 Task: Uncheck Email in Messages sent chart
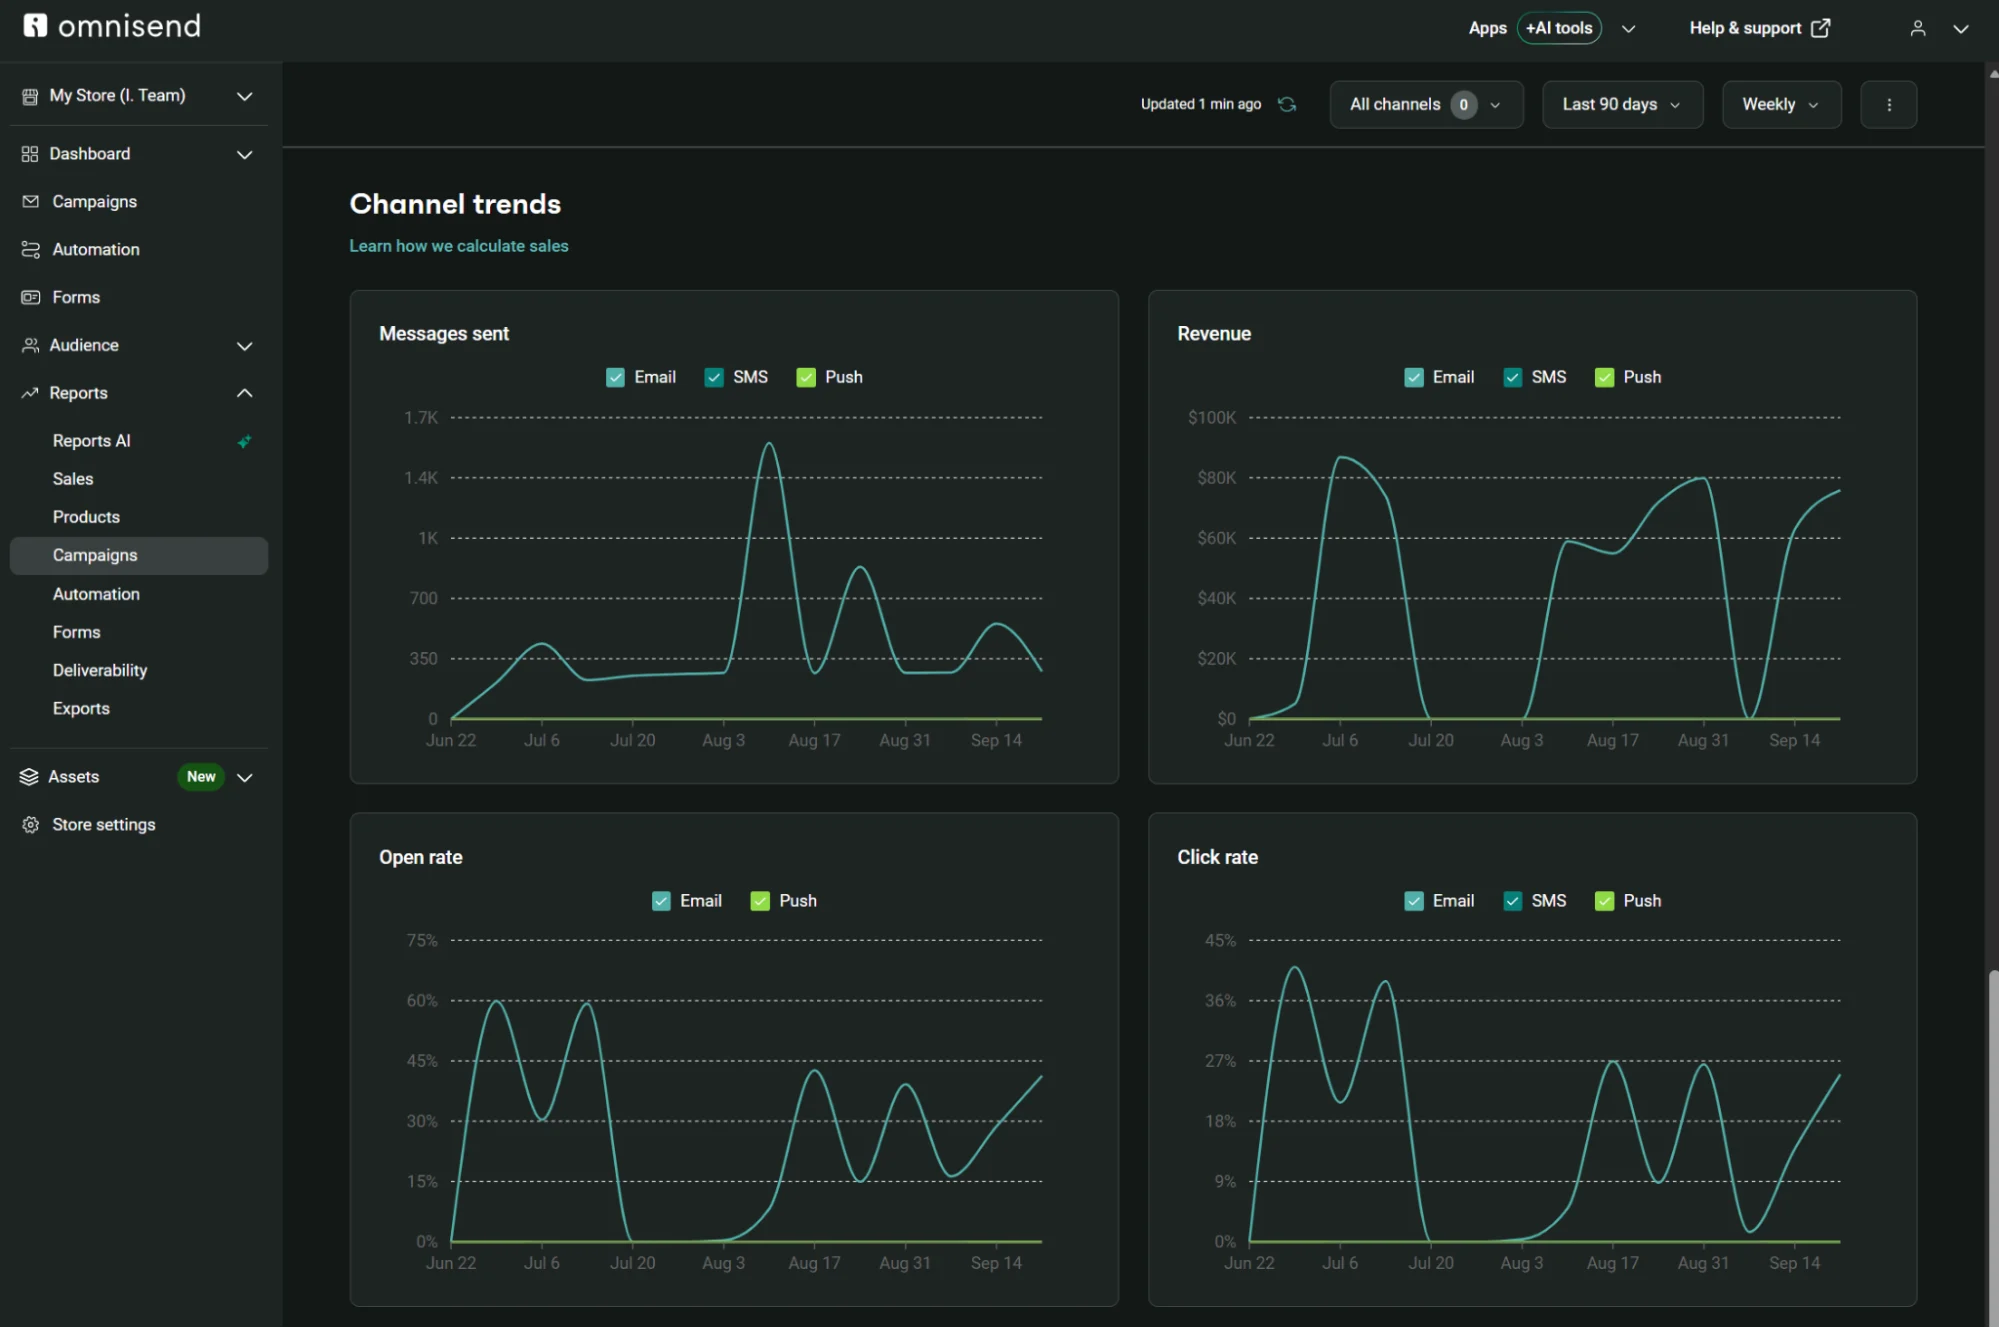(615, 378)
